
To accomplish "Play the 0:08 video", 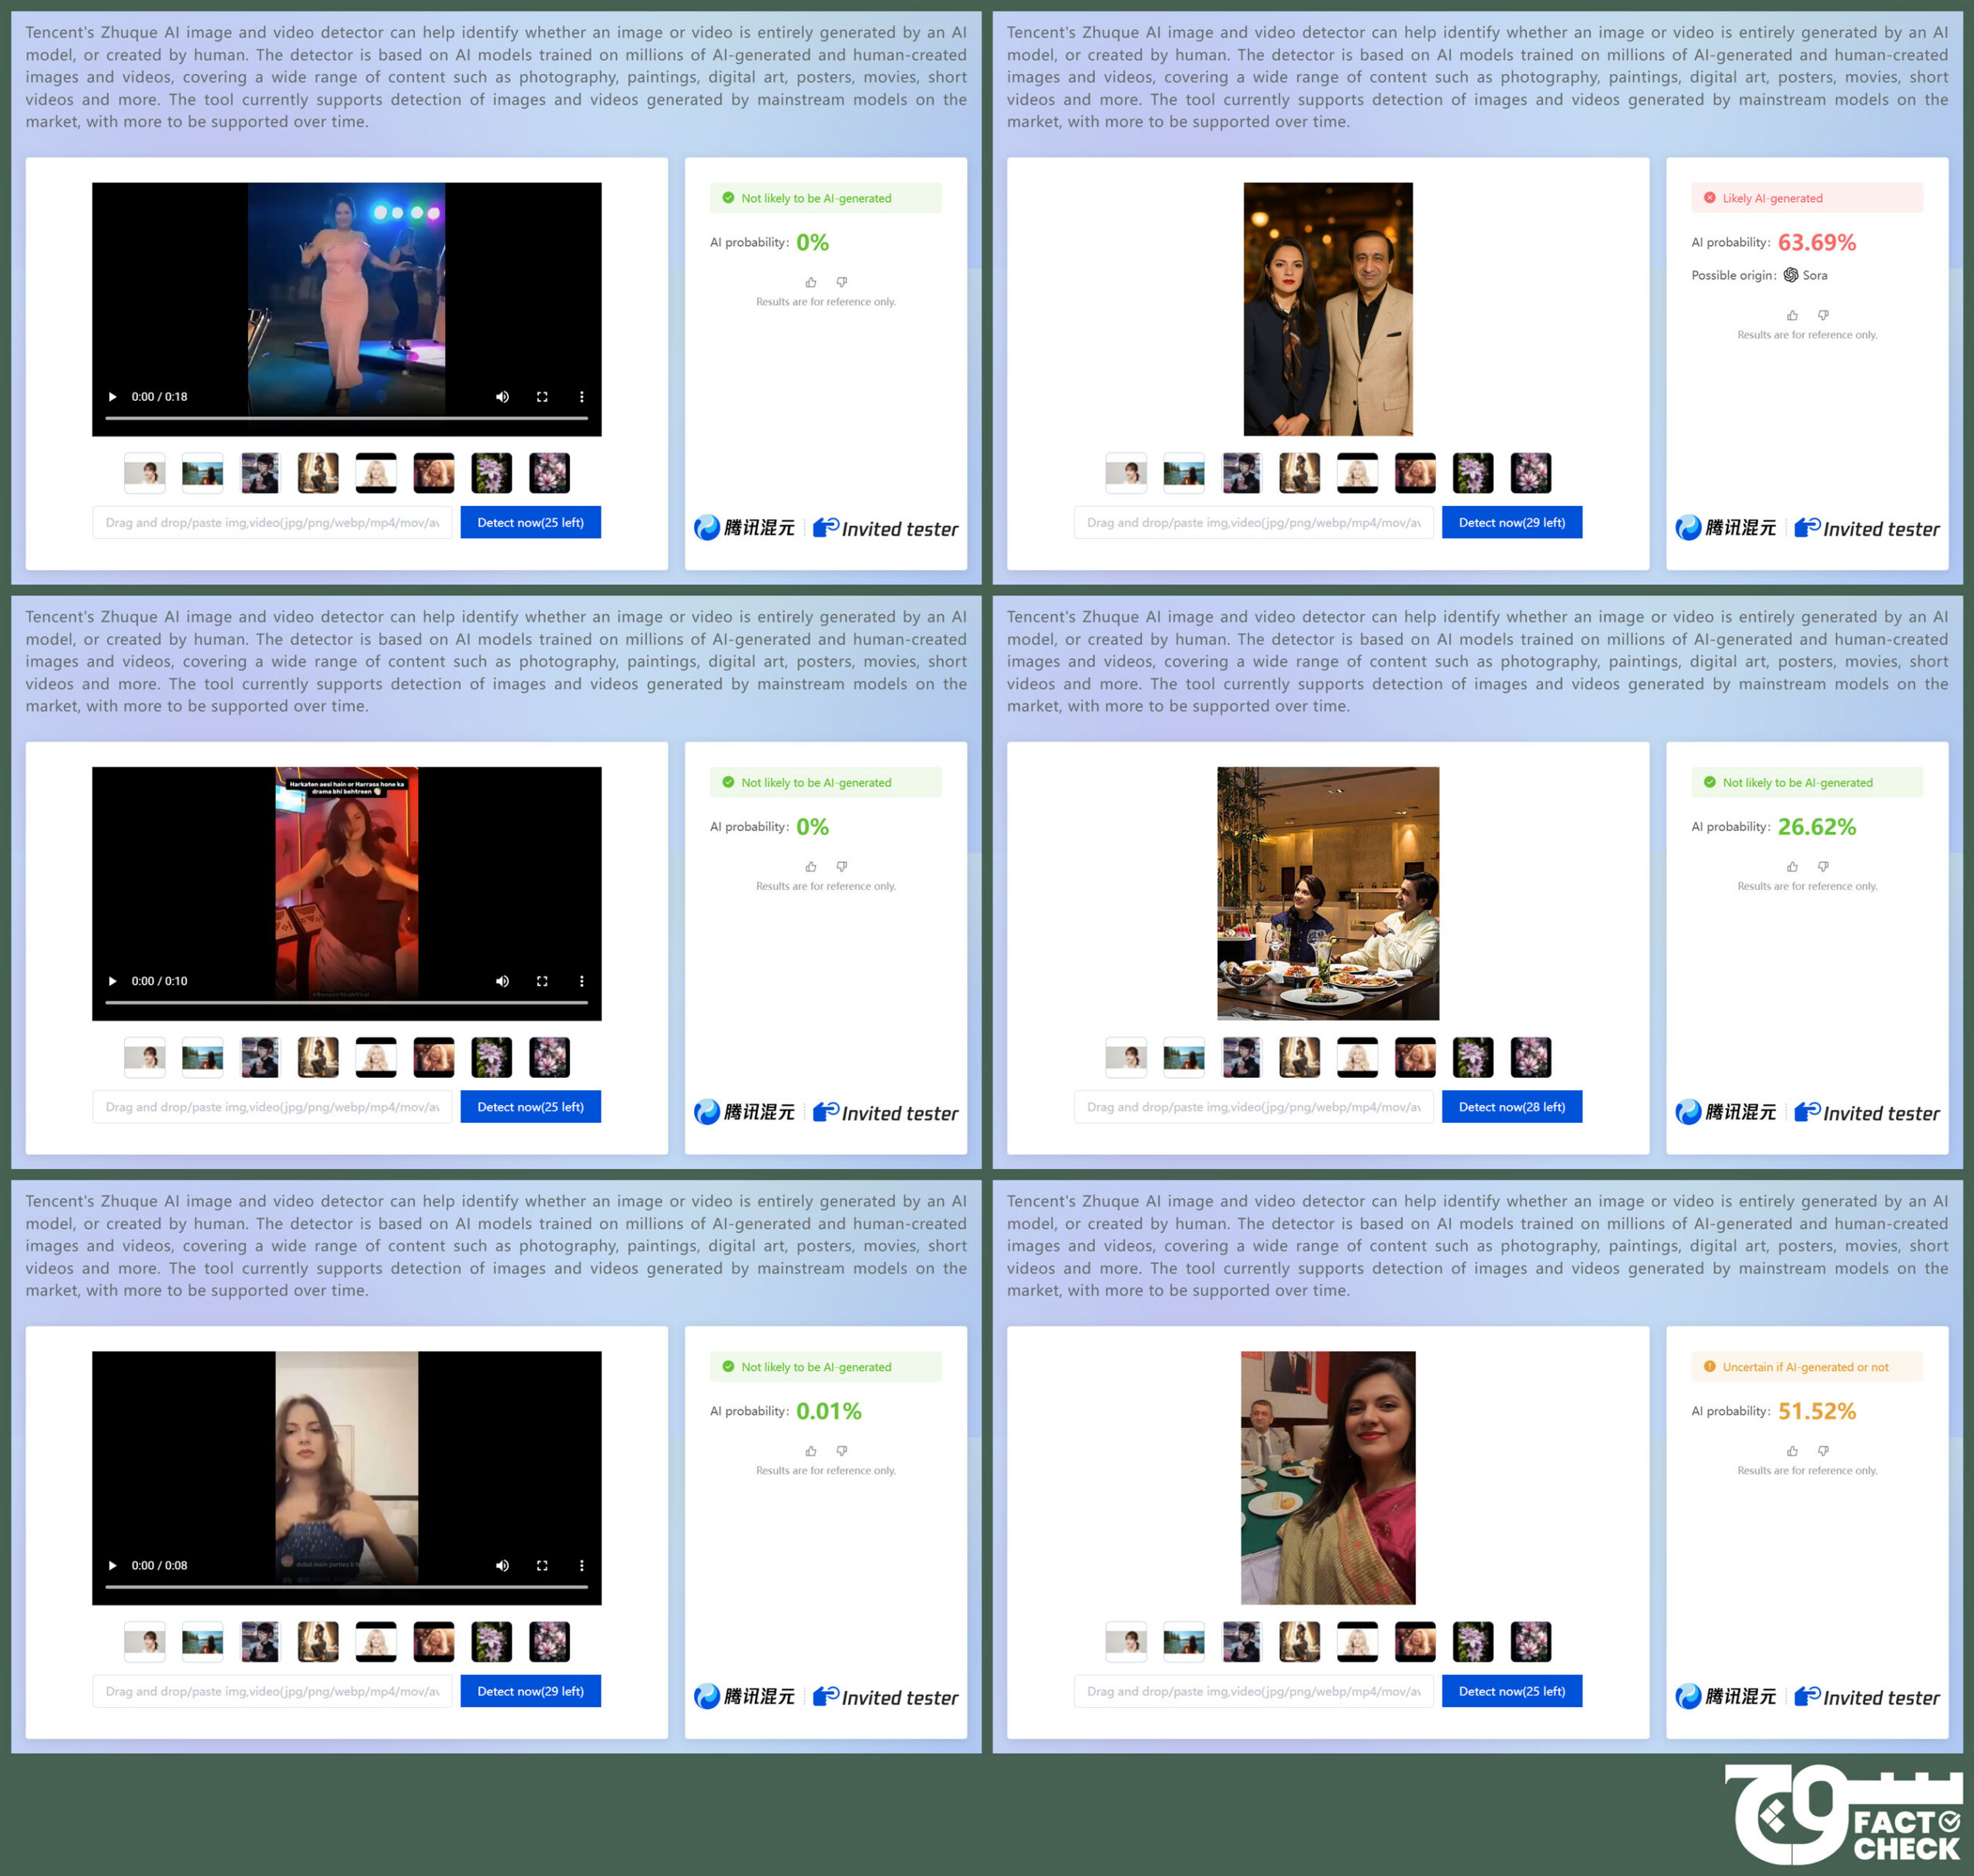I will coord(113,1565).
